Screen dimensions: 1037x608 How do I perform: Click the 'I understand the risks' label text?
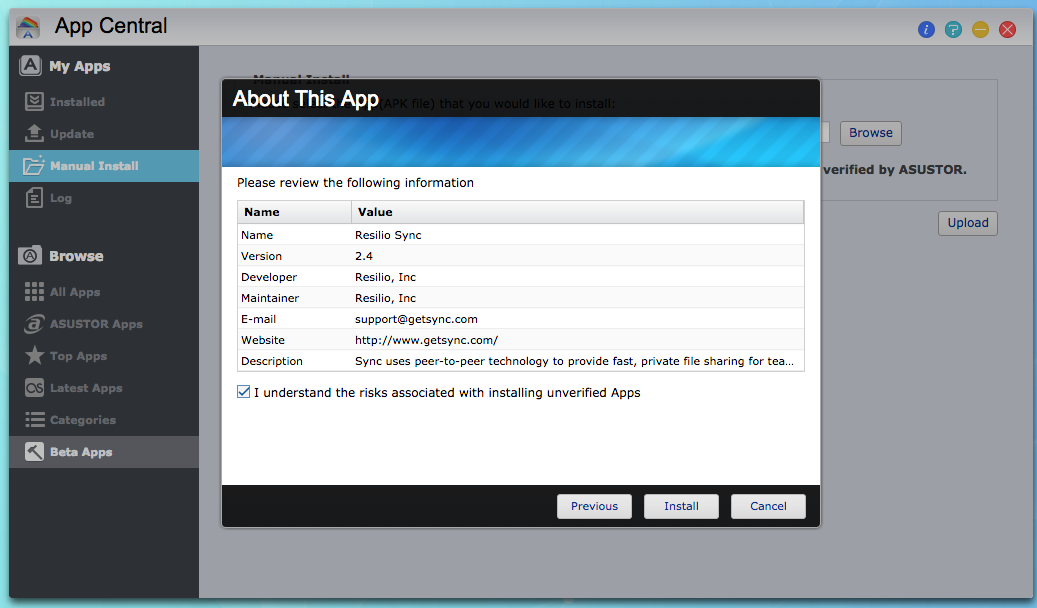pos(447,392)
